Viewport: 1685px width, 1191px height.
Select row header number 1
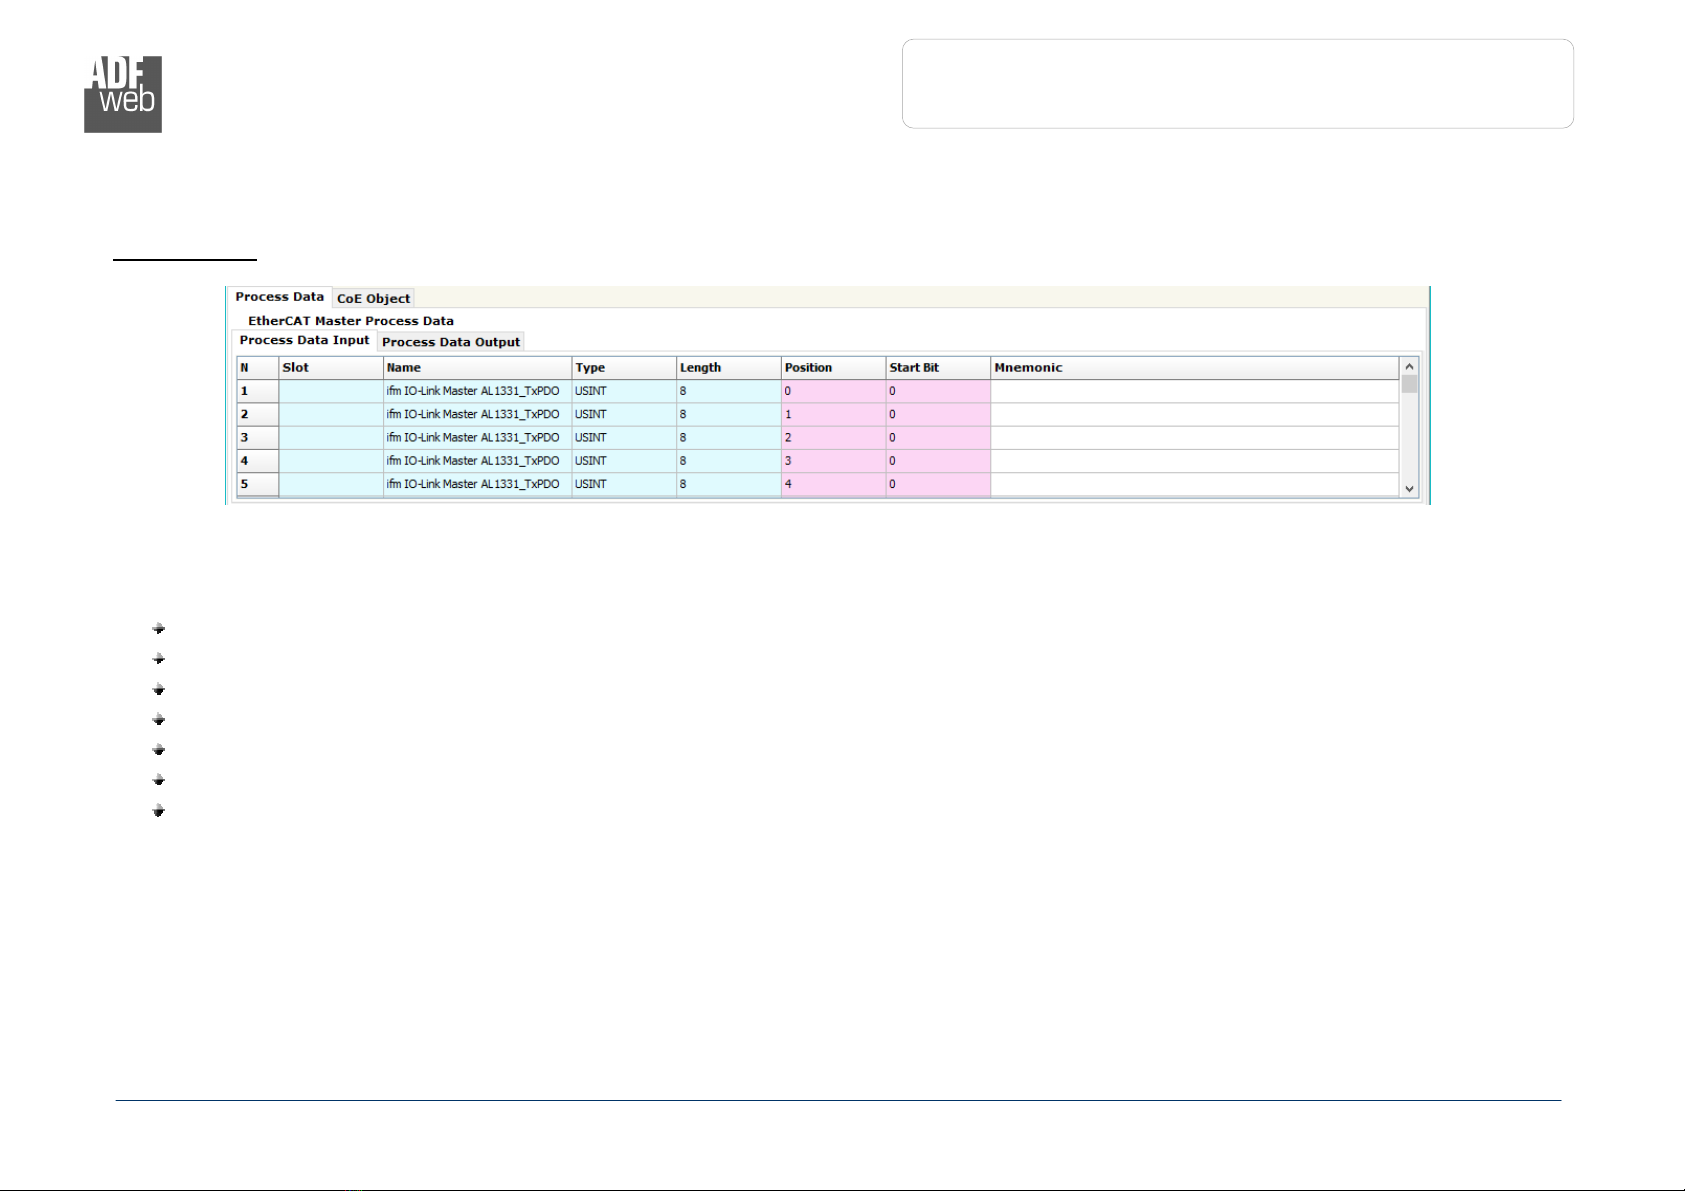click(257, 391)
